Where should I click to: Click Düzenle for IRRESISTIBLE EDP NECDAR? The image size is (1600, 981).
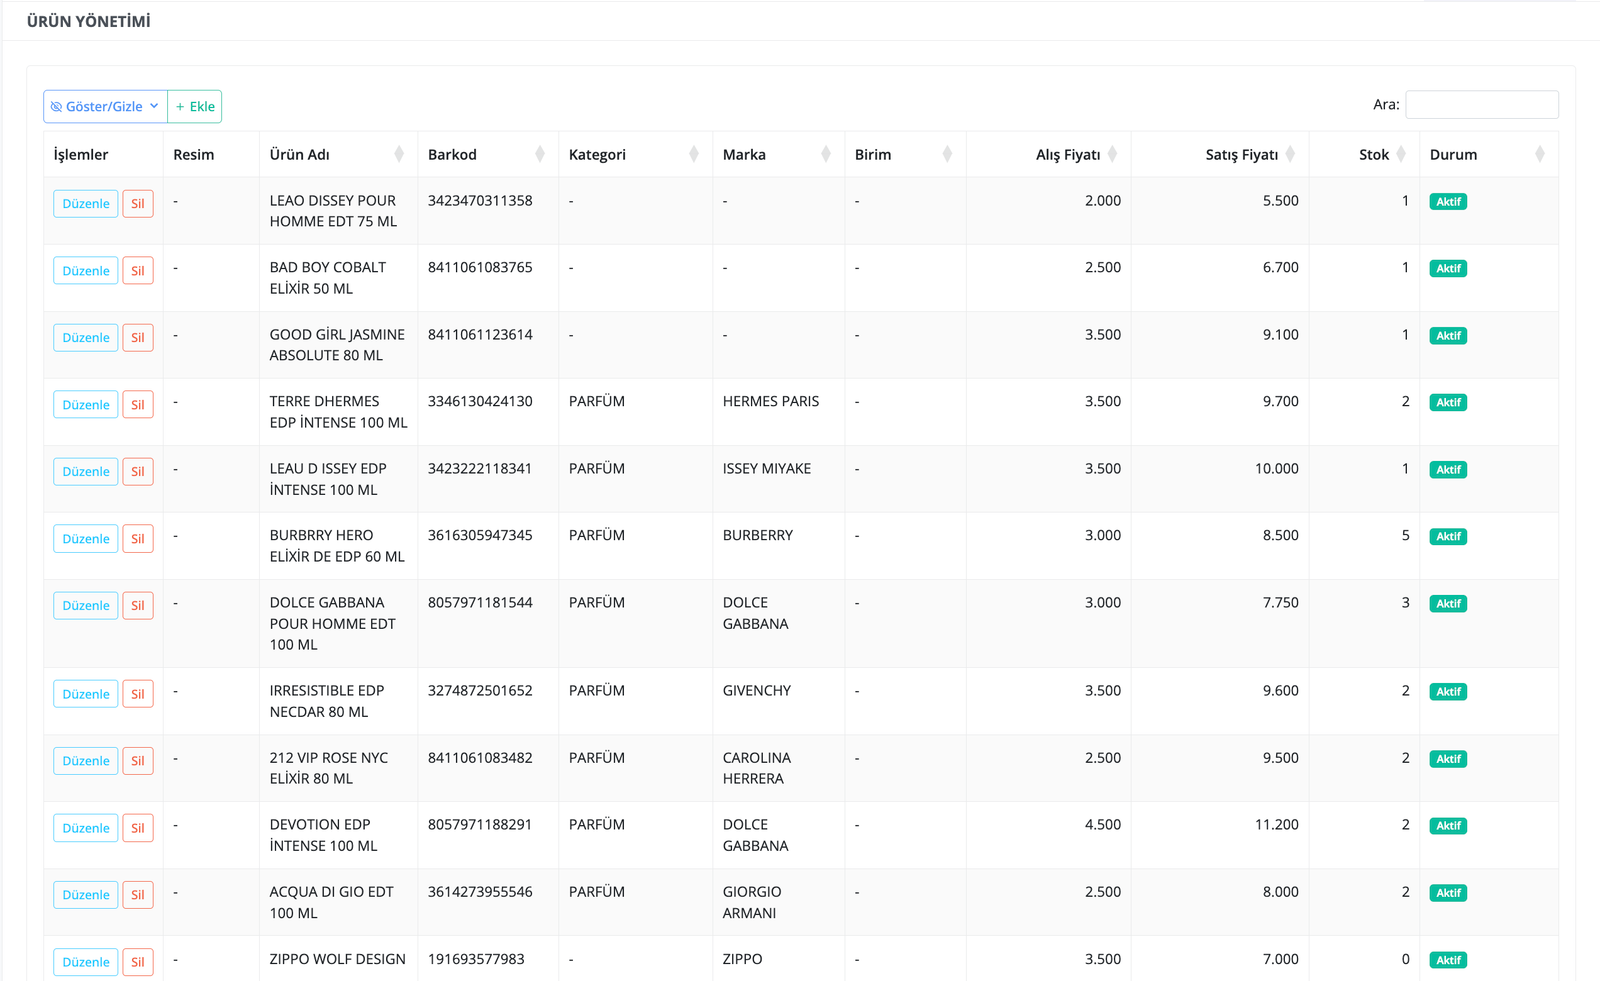[x=86, y=694]
